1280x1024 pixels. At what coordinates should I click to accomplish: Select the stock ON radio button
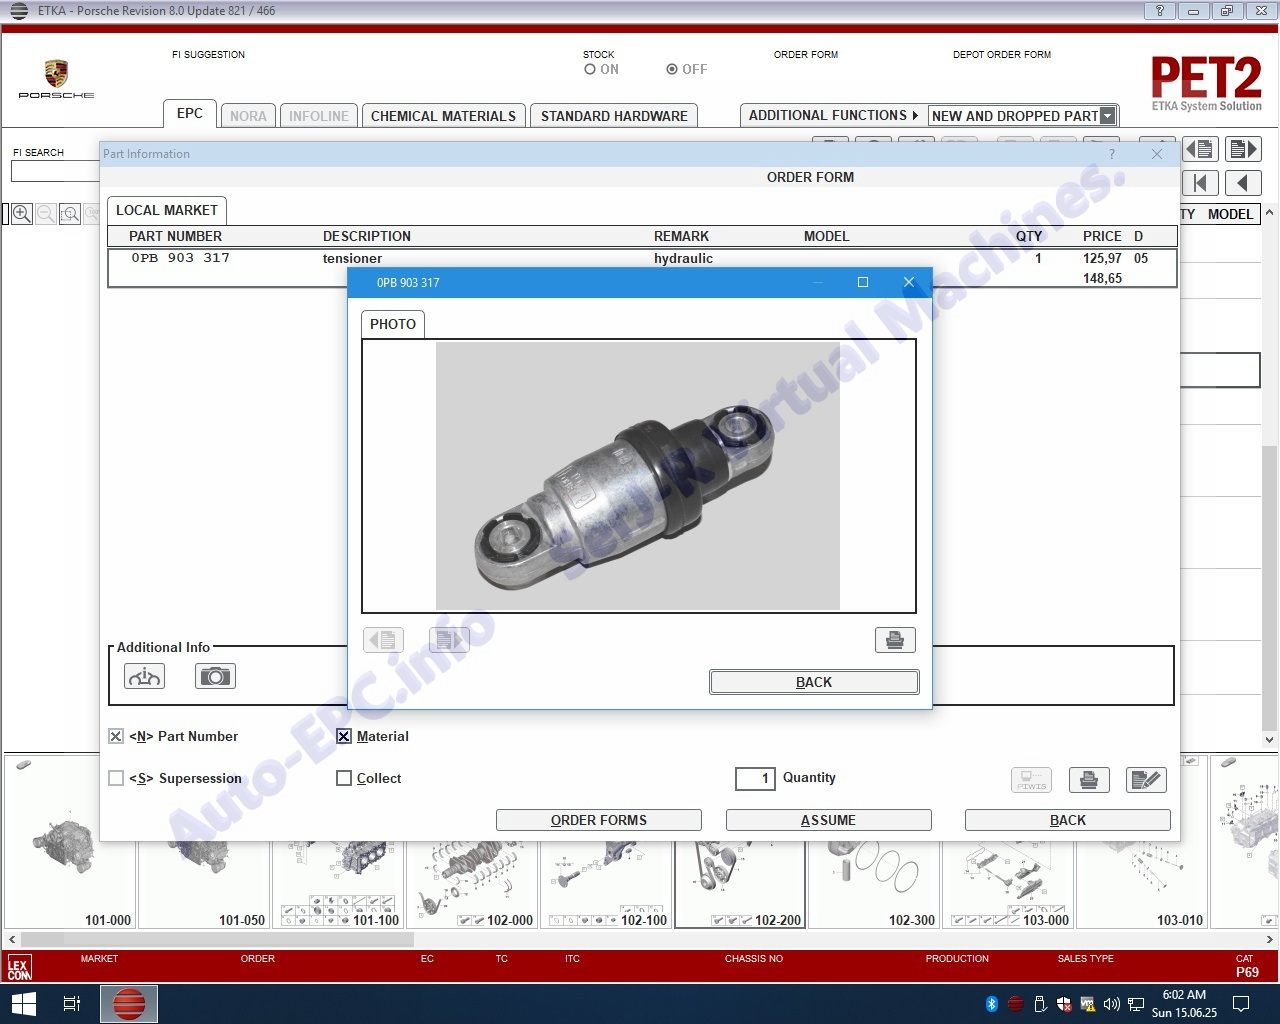[590, 70]
